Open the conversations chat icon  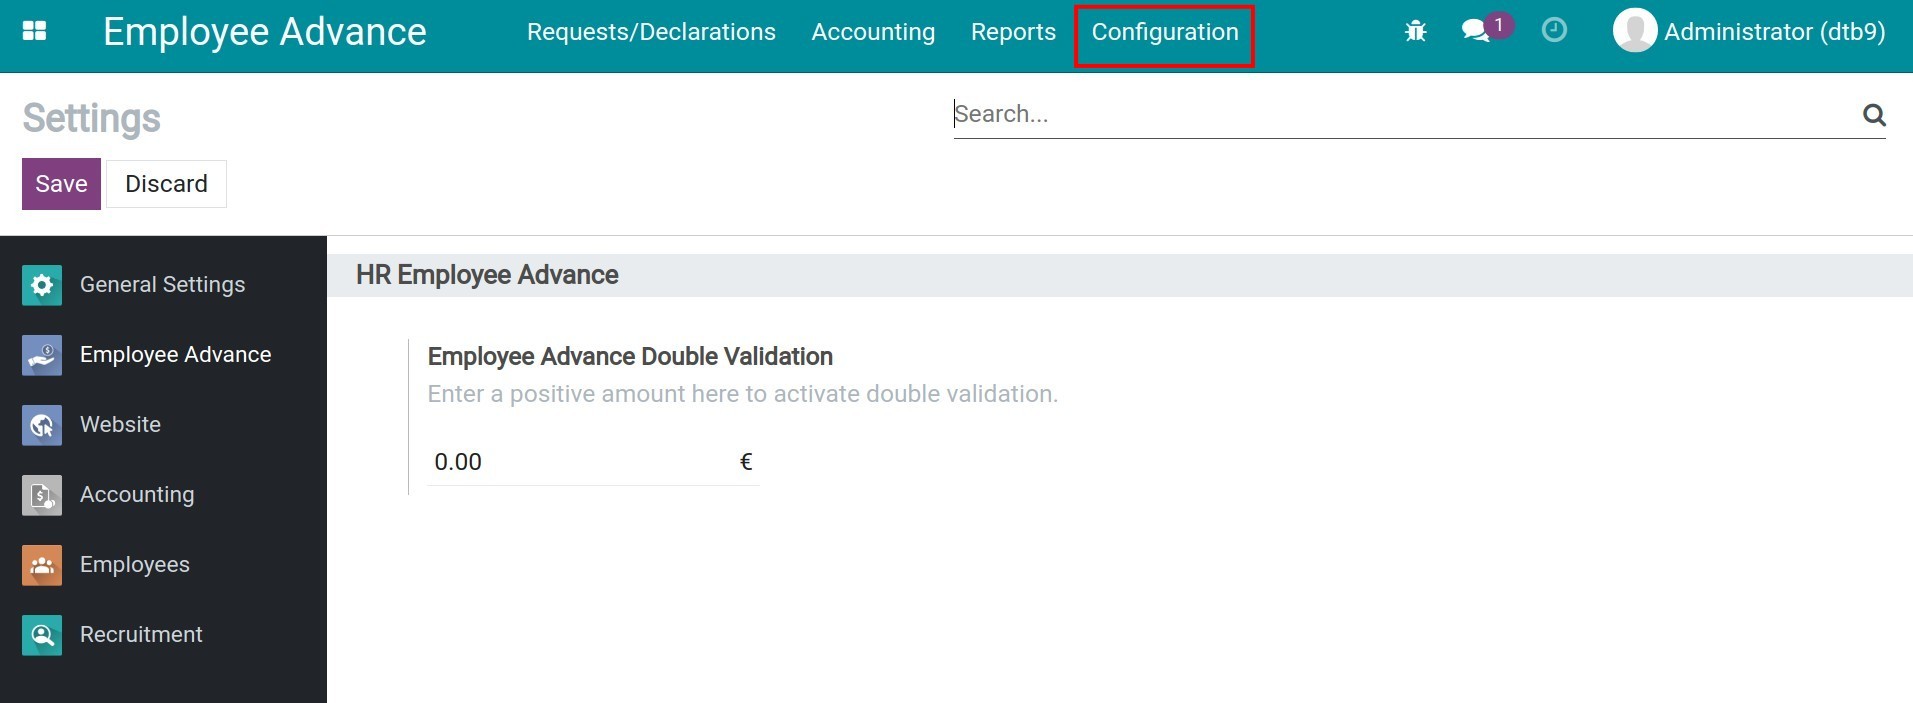pos(1475,31)
